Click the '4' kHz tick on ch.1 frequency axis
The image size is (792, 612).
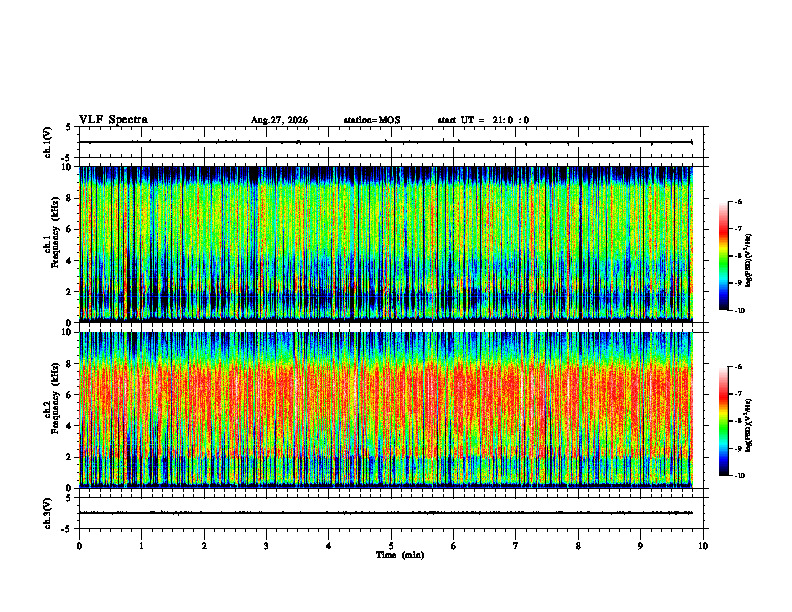70,261
